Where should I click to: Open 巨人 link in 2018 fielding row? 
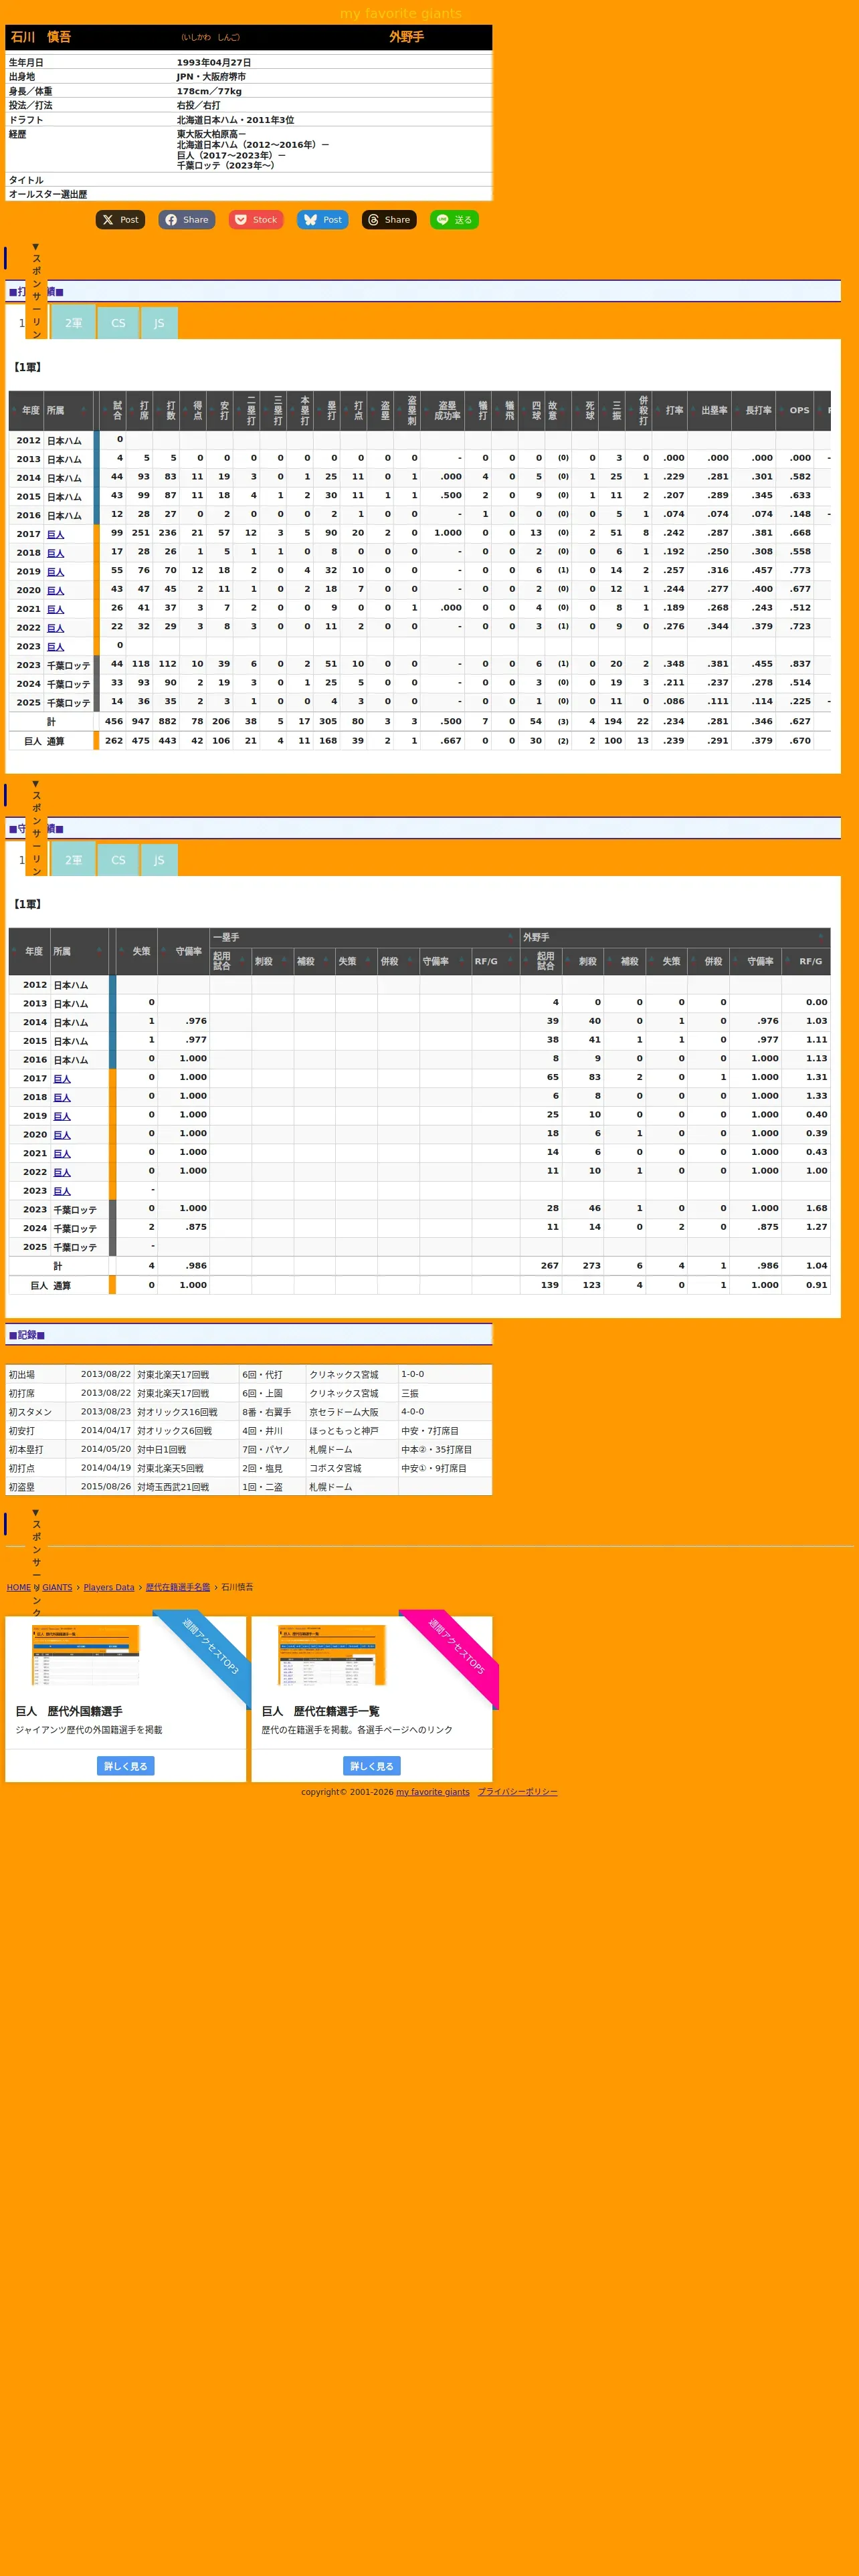click(62, 1098)
